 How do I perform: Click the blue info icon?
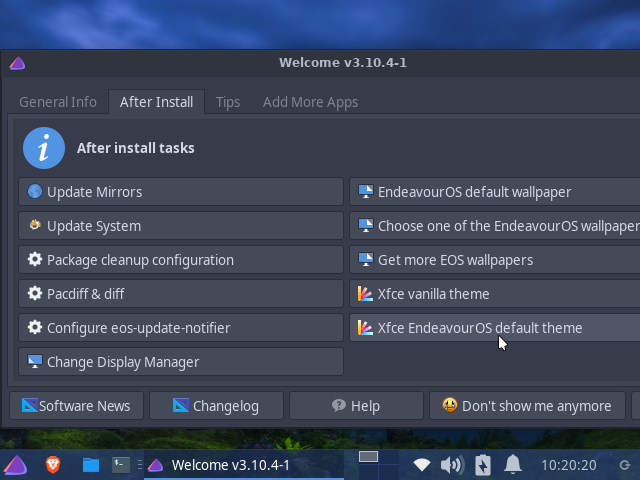(44, 148)
